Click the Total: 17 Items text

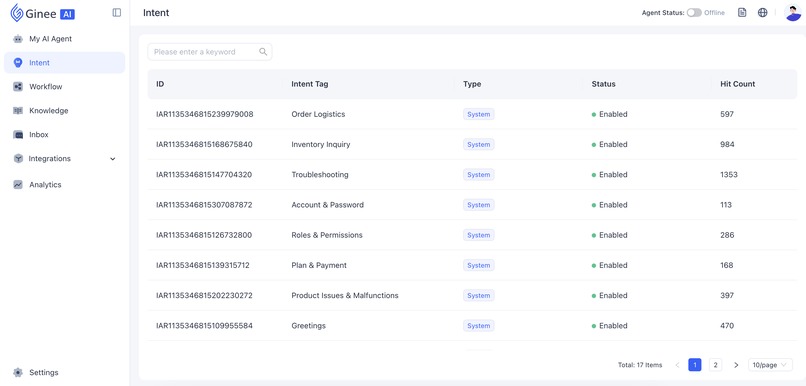click(640, 365)
